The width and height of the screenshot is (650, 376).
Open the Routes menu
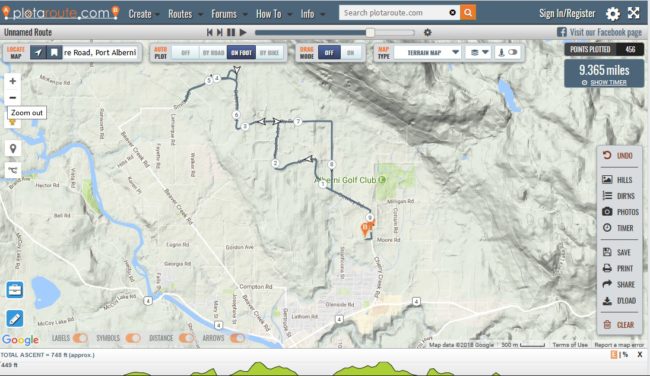tap(185, 14)
